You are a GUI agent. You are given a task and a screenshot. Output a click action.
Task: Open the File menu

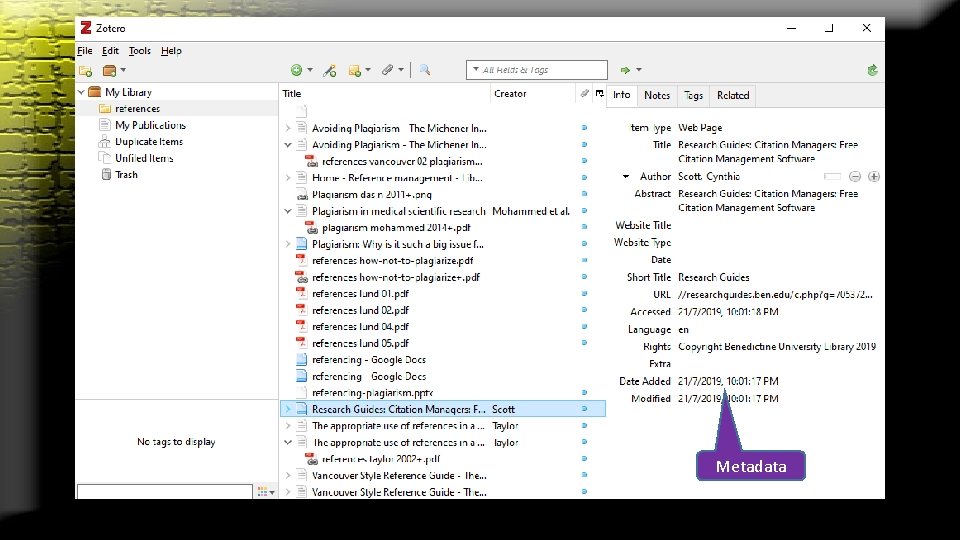click(x=84, y=51)
